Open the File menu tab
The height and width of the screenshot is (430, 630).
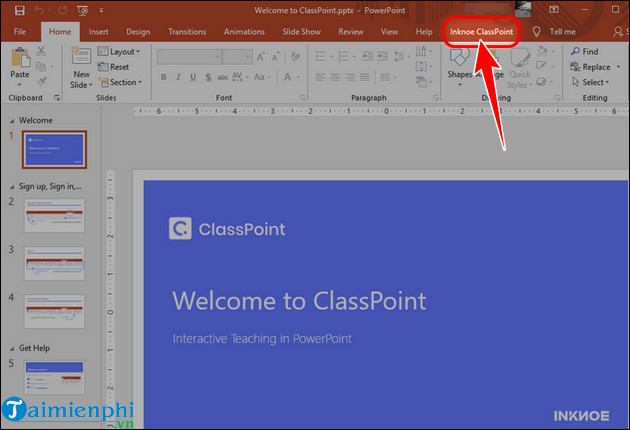click(20, 32)
